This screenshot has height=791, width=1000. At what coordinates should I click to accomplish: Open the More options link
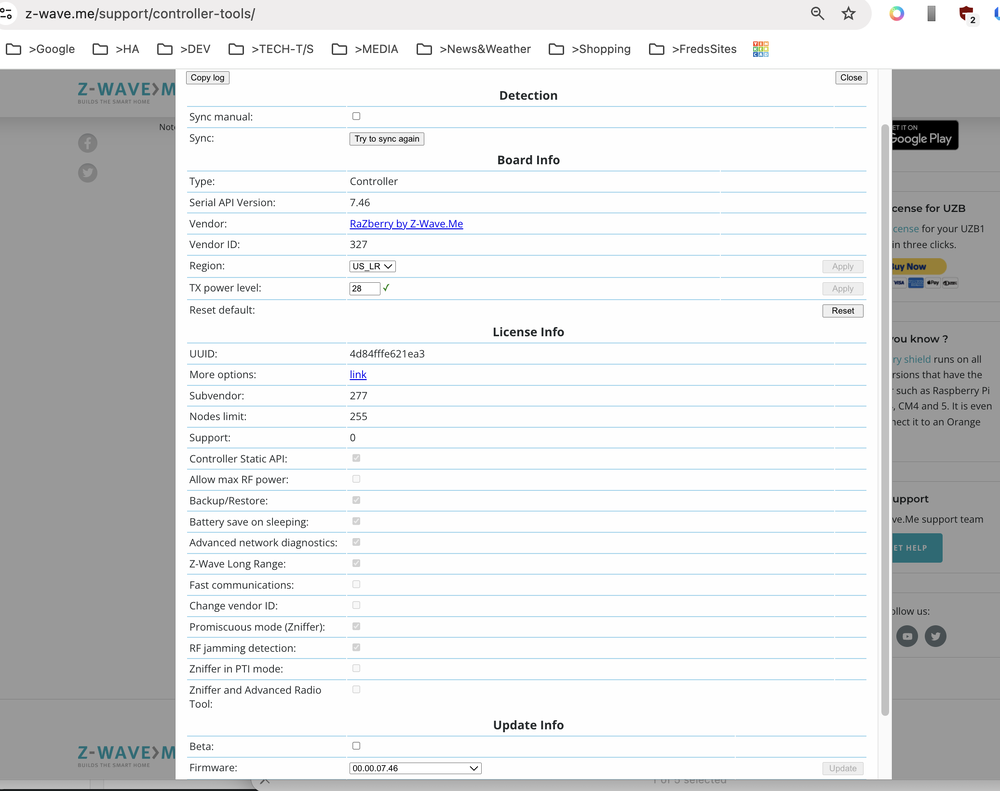point(358,374)
